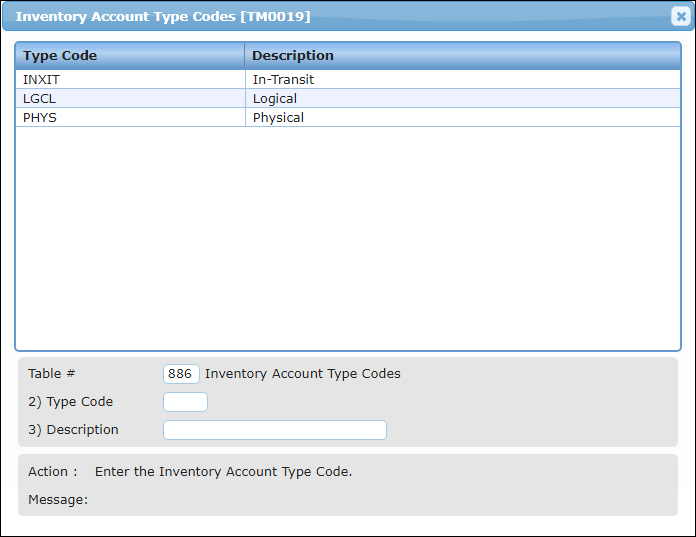This screenshot has width=696, height=537.
Task: Click the dialog title bar text TM0019
Action: click(x=275, y=16)
